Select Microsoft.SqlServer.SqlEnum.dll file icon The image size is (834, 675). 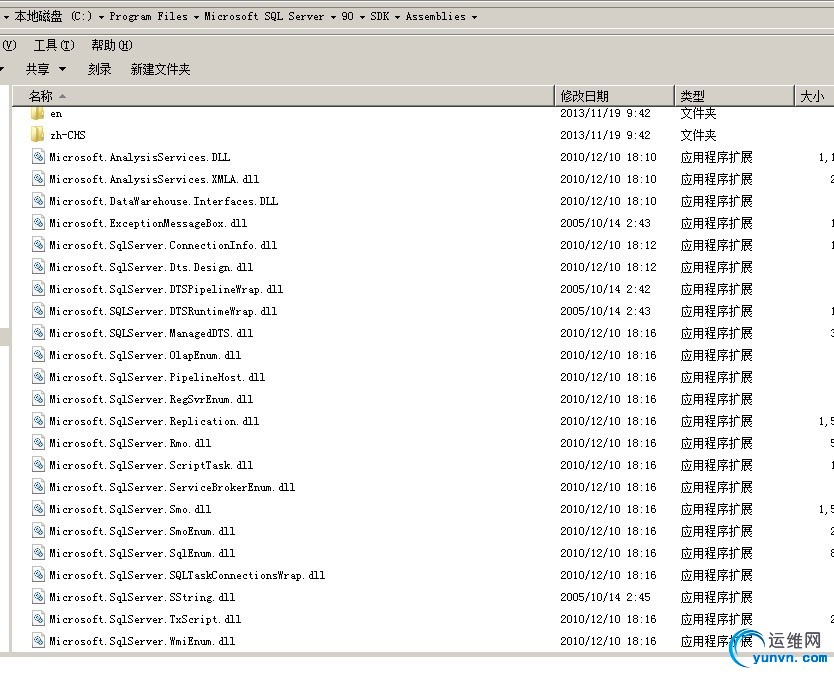[38, 553]
